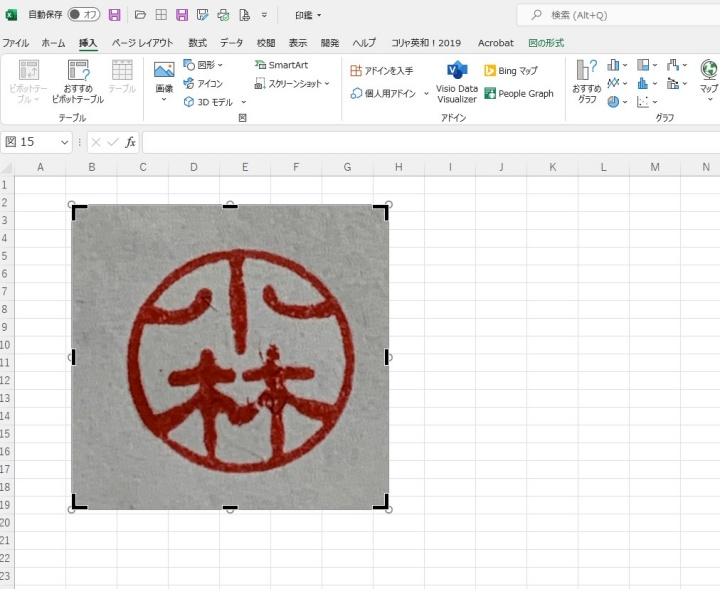
Task: Click the combo chart icon
Action: pos(673,83)
